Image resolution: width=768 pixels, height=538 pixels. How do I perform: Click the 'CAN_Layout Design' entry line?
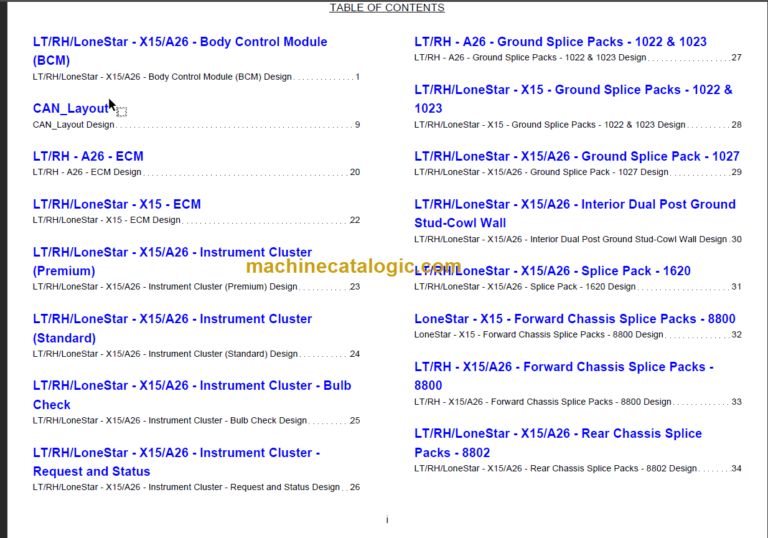[196, 125]
